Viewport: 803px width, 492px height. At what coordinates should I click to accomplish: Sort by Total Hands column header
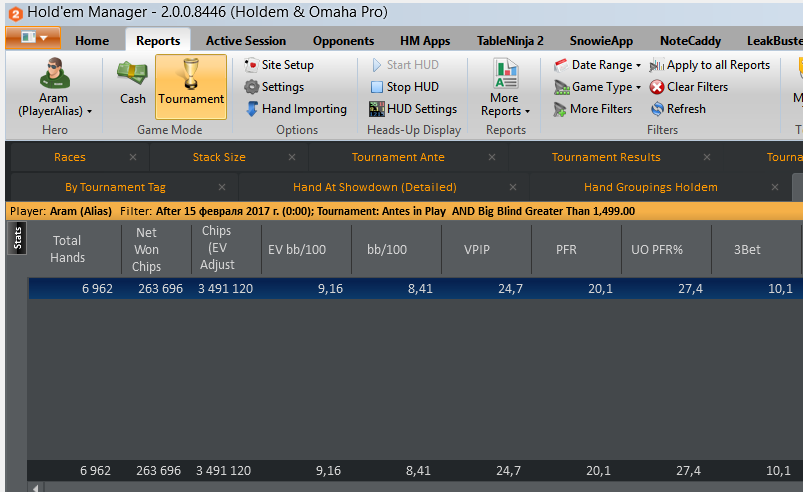67,249
